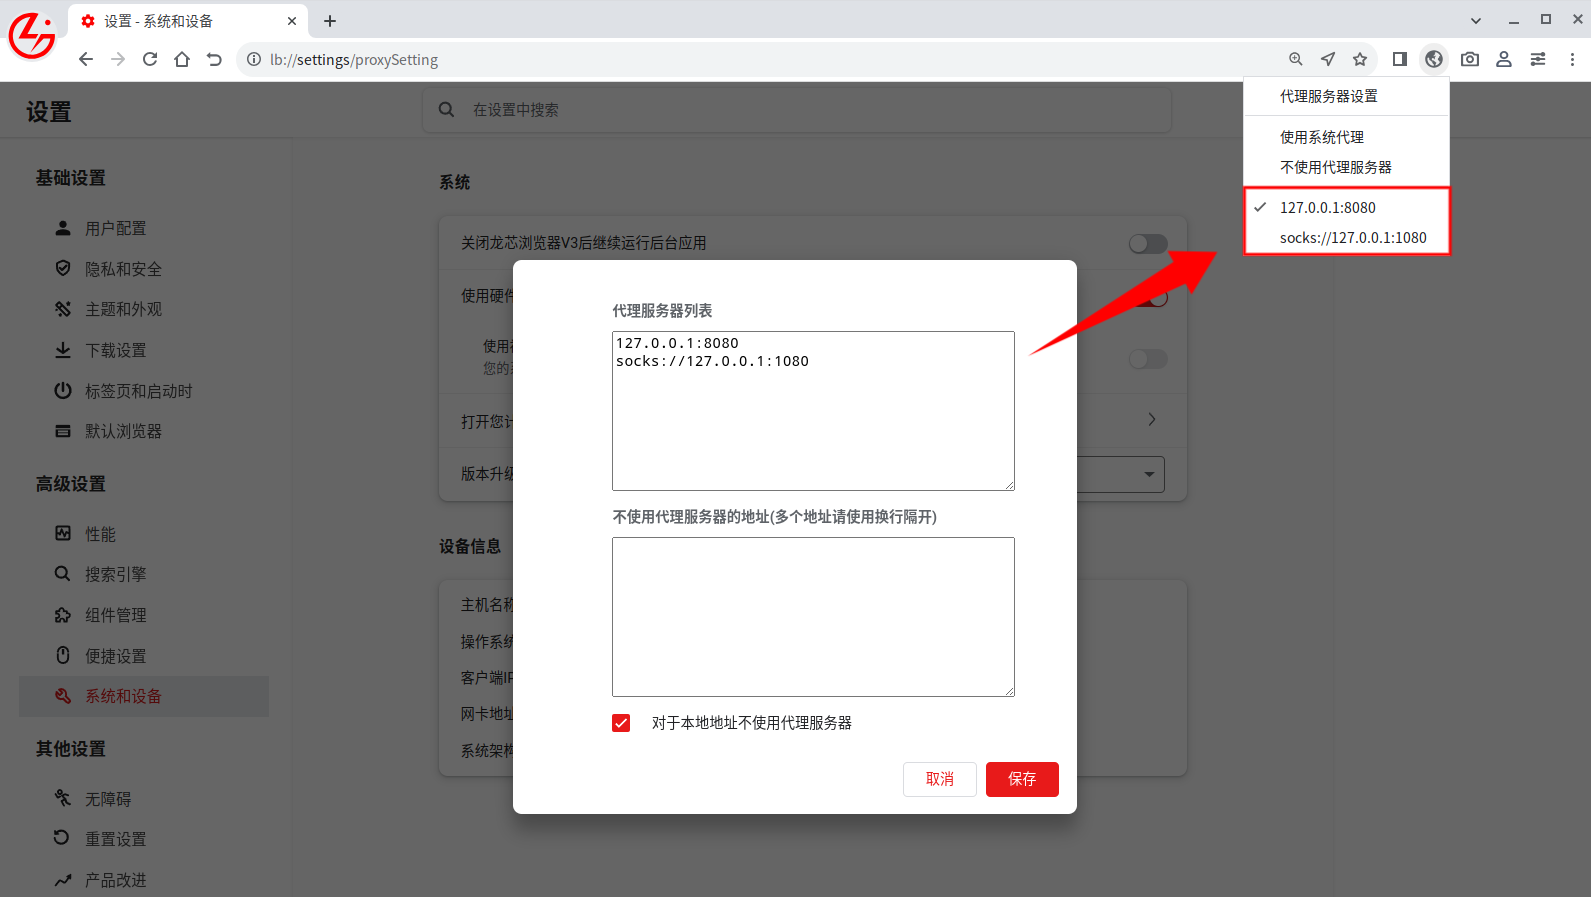
Task: Click the tab search down arrow
Action: click(1476, 20)
